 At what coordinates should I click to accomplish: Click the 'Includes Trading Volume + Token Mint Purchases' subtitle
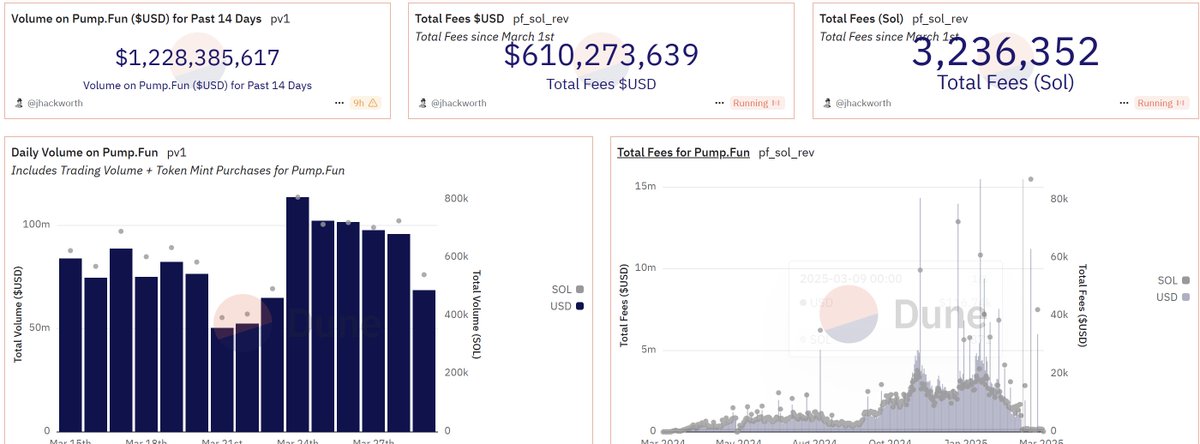pyautogui.click(x=178, y=171)
